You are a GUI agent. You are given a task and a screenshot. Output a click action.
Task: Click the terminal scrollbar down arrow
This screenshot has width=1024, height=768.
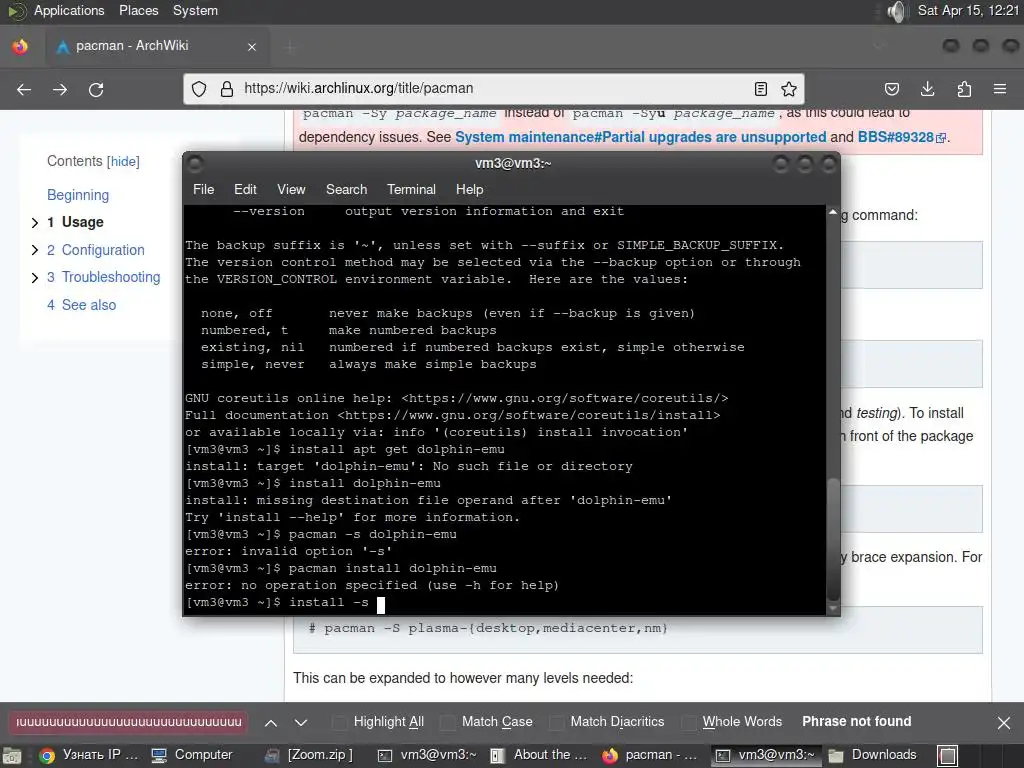point(833,609)
